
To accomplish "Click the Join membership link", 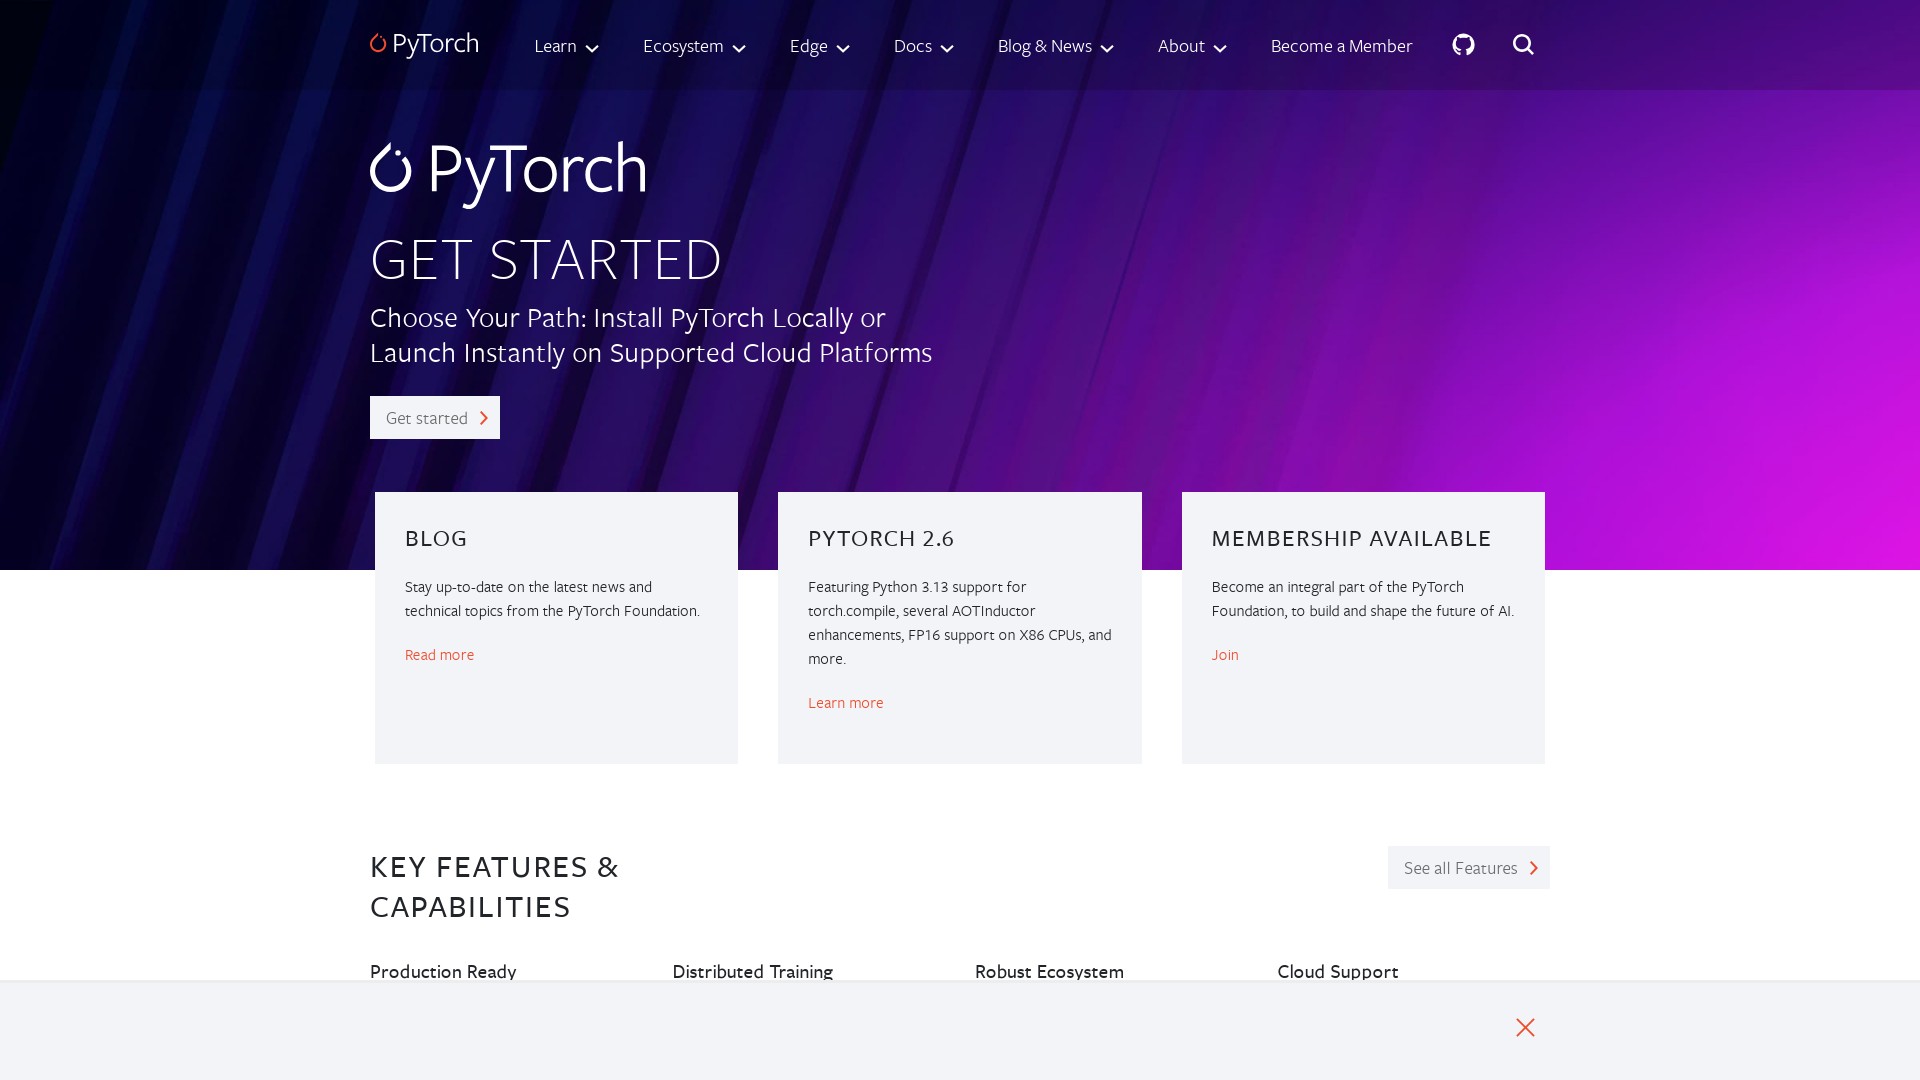I will (x=1225, y=655).
